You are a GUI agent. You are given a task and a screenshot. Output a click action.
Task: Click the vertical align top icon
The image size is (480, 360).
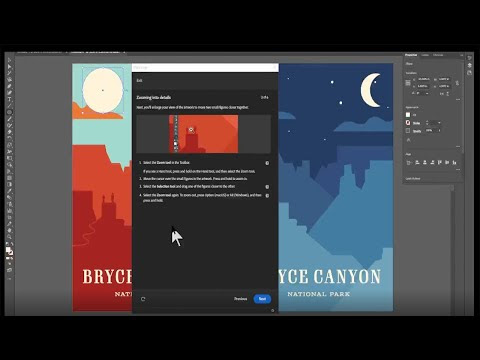pyautogui.click(x=440, y=162)
